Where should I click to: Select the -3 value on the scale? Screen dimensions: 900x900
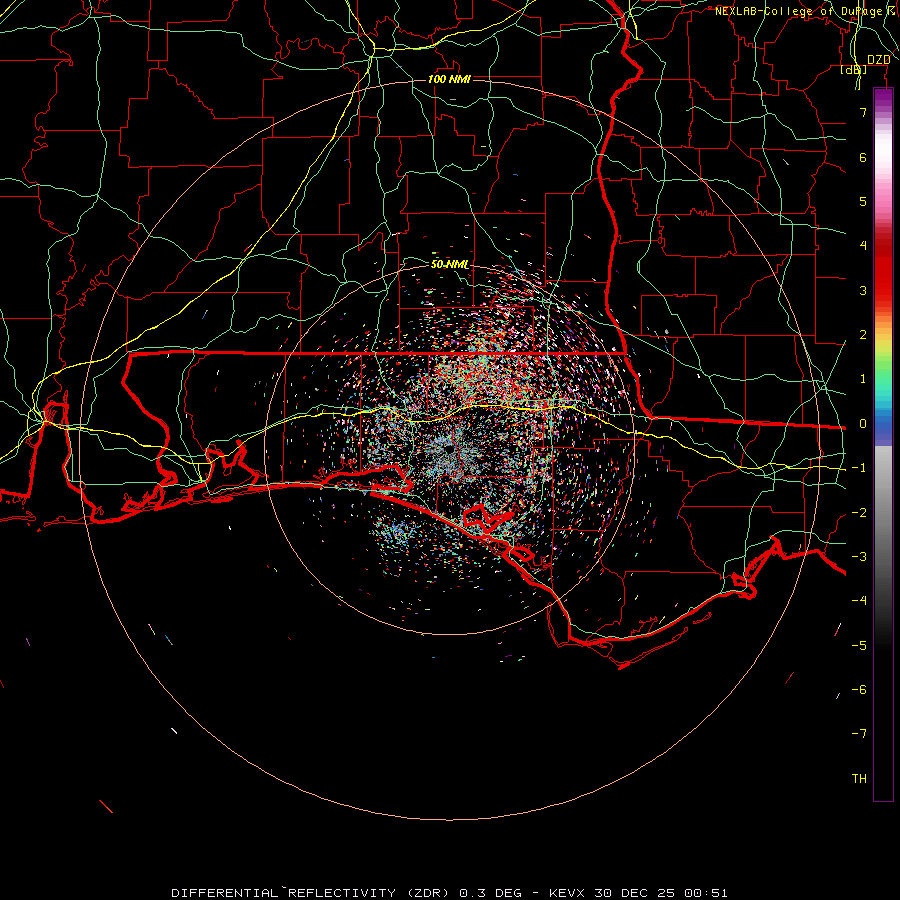859,557
